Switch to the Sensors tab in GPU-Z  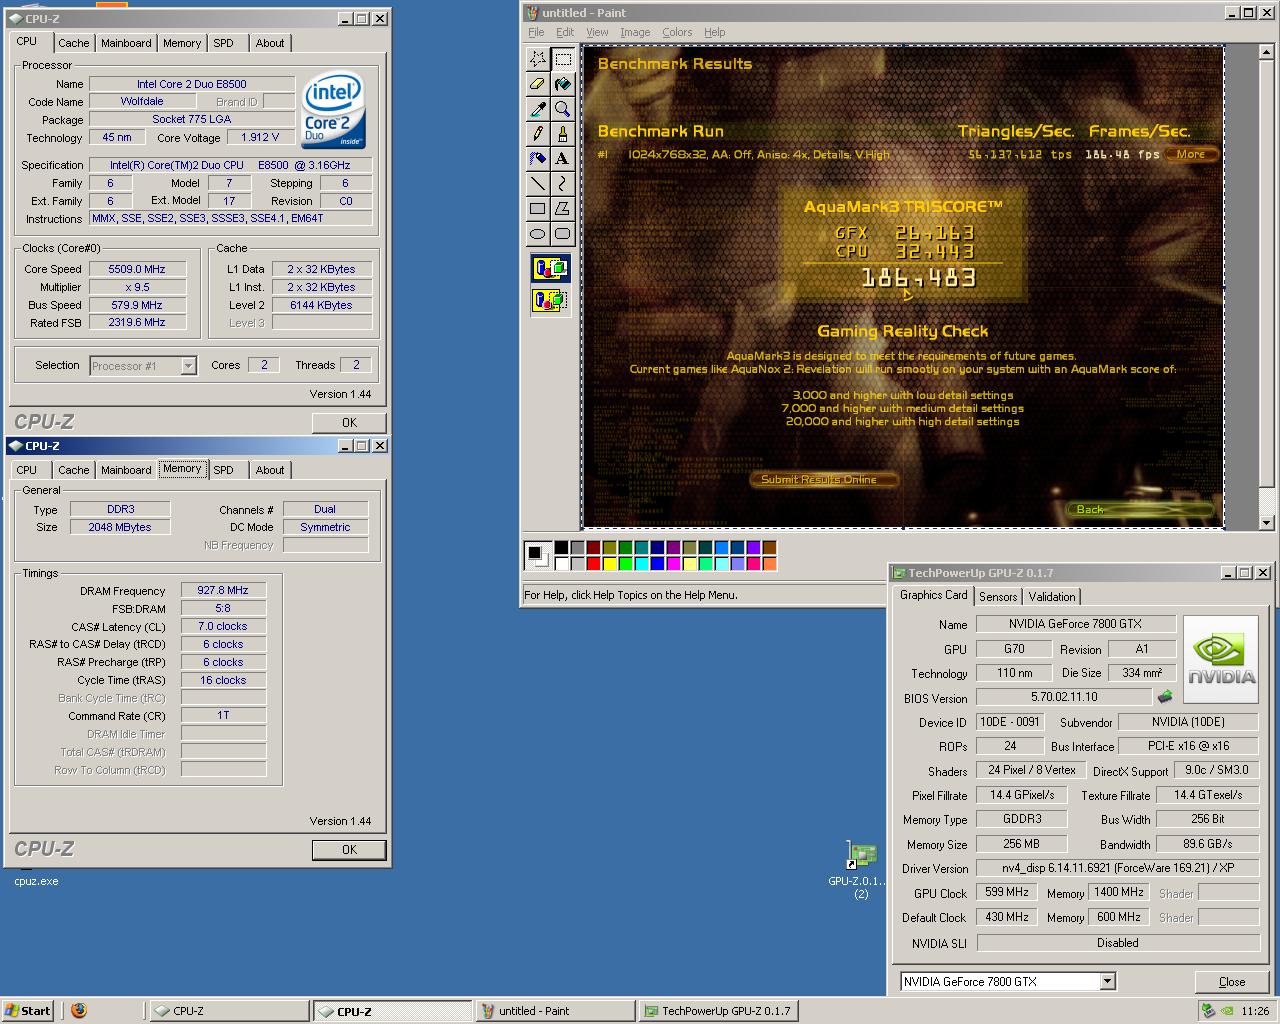click(x=998, y=597)
